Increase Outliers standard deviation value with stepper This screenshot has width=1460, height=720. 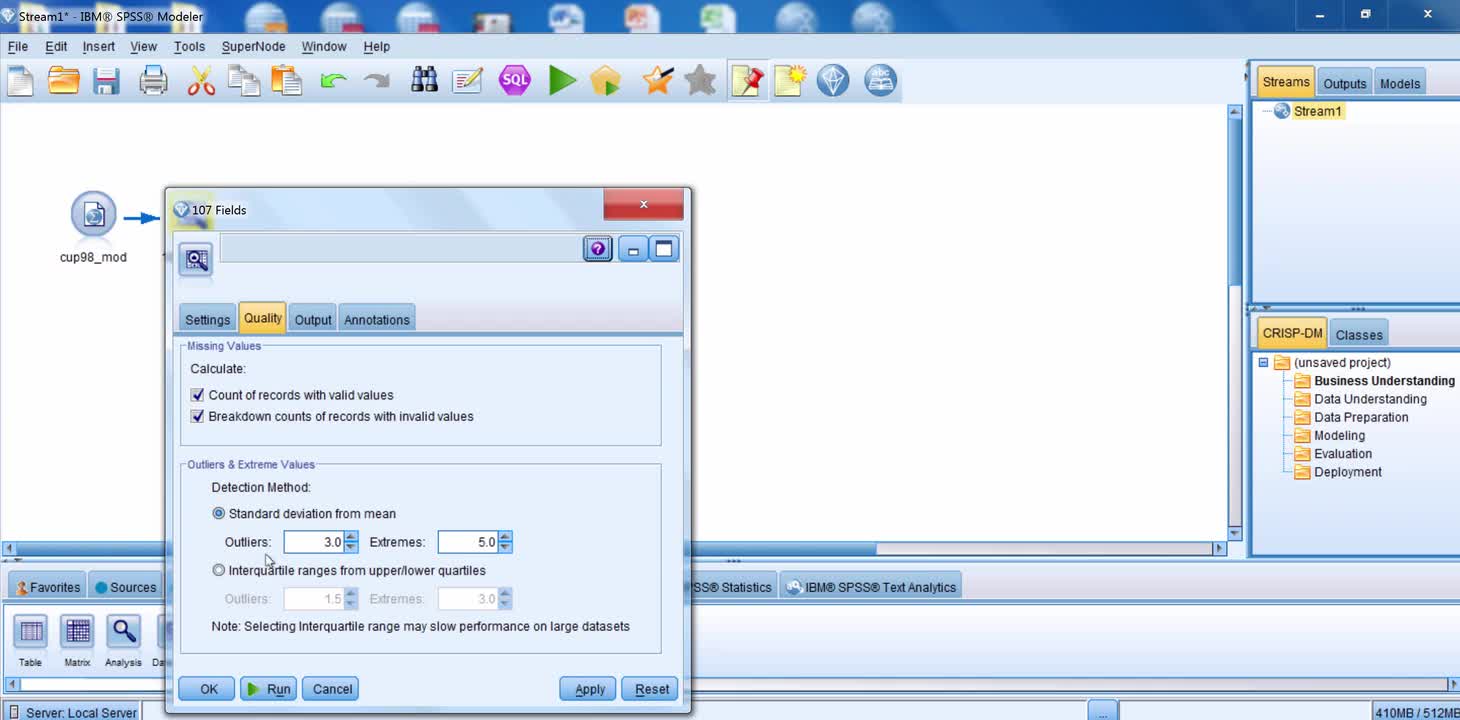(351, 537)
